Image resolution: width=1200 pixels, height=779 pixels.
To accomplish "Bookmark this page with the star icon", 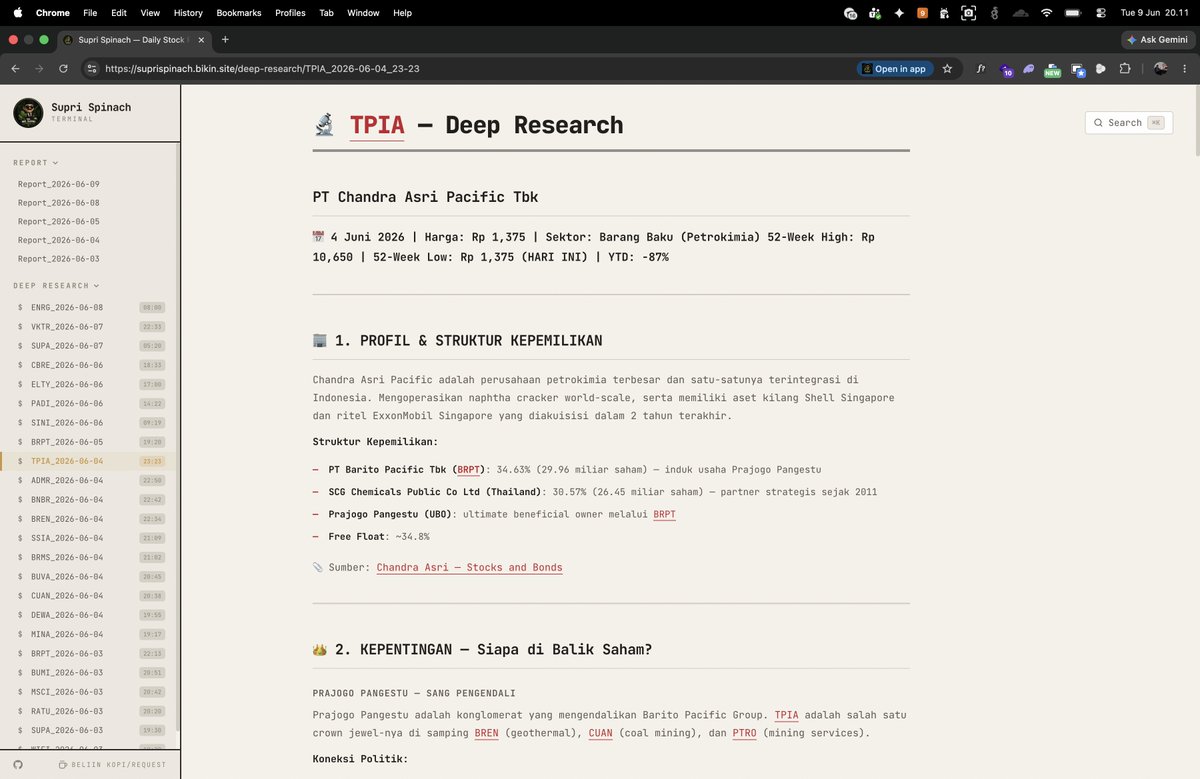I will click(947, 69).
